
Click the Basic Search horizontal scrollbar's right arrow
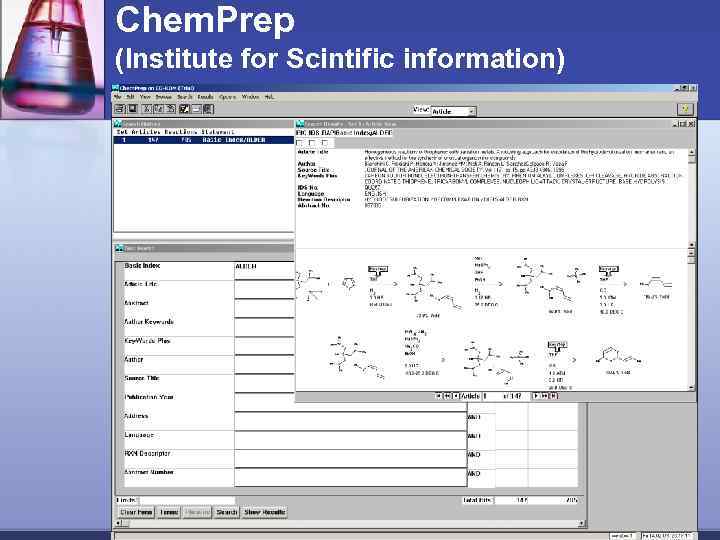[x=581, y=523]
